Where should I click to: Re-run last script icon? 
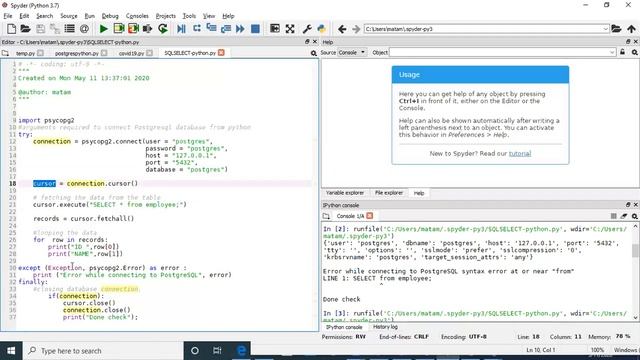click(x=163, y=29)
